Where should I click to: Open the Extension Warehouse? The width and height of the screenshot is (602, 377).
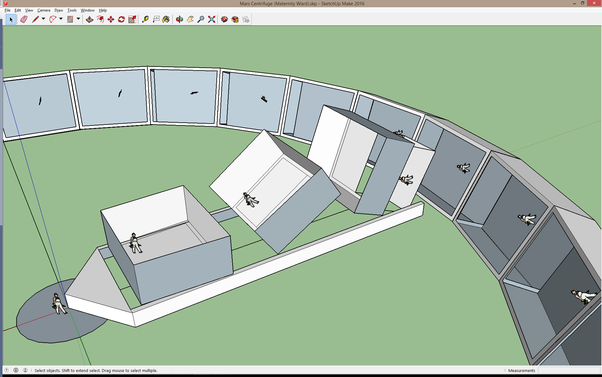tap(235, 19)
